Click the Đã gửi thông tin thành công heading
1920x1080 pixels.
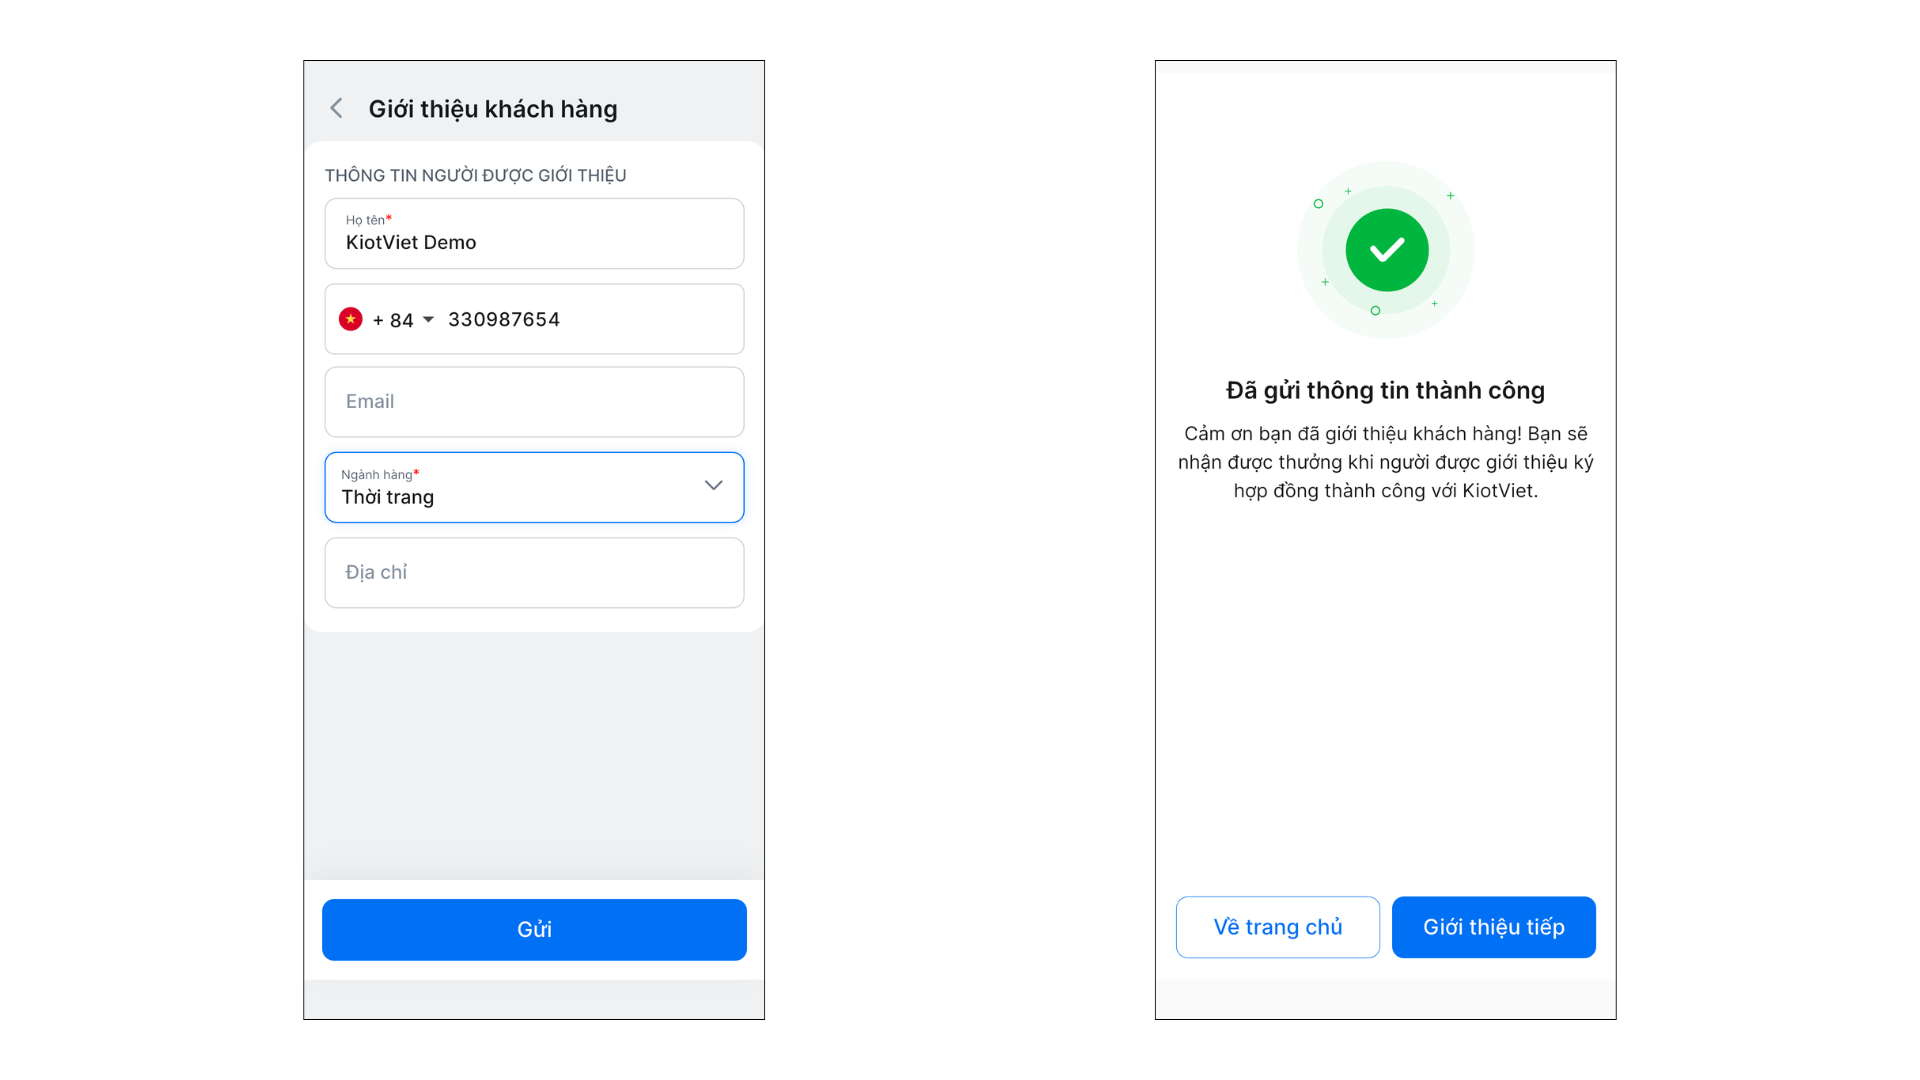pos(1385,390)
